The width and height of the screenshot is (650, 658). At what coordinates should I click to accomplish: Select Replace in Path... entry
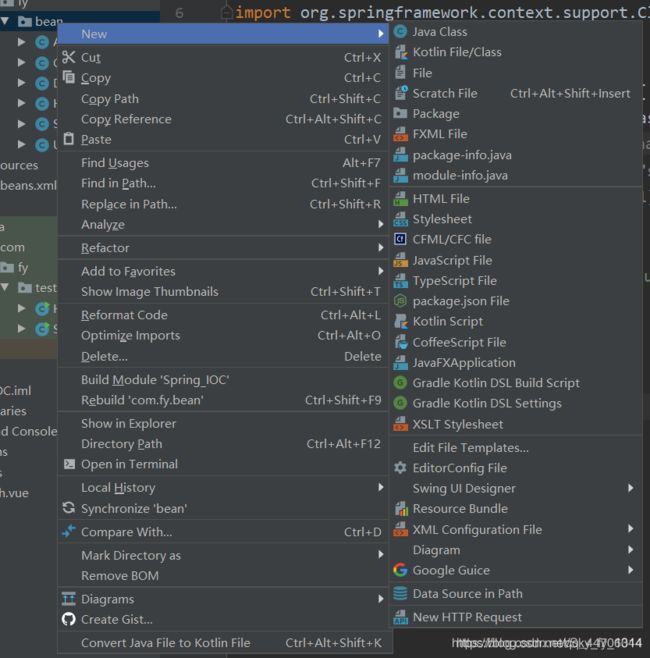(x=222, y=204)
